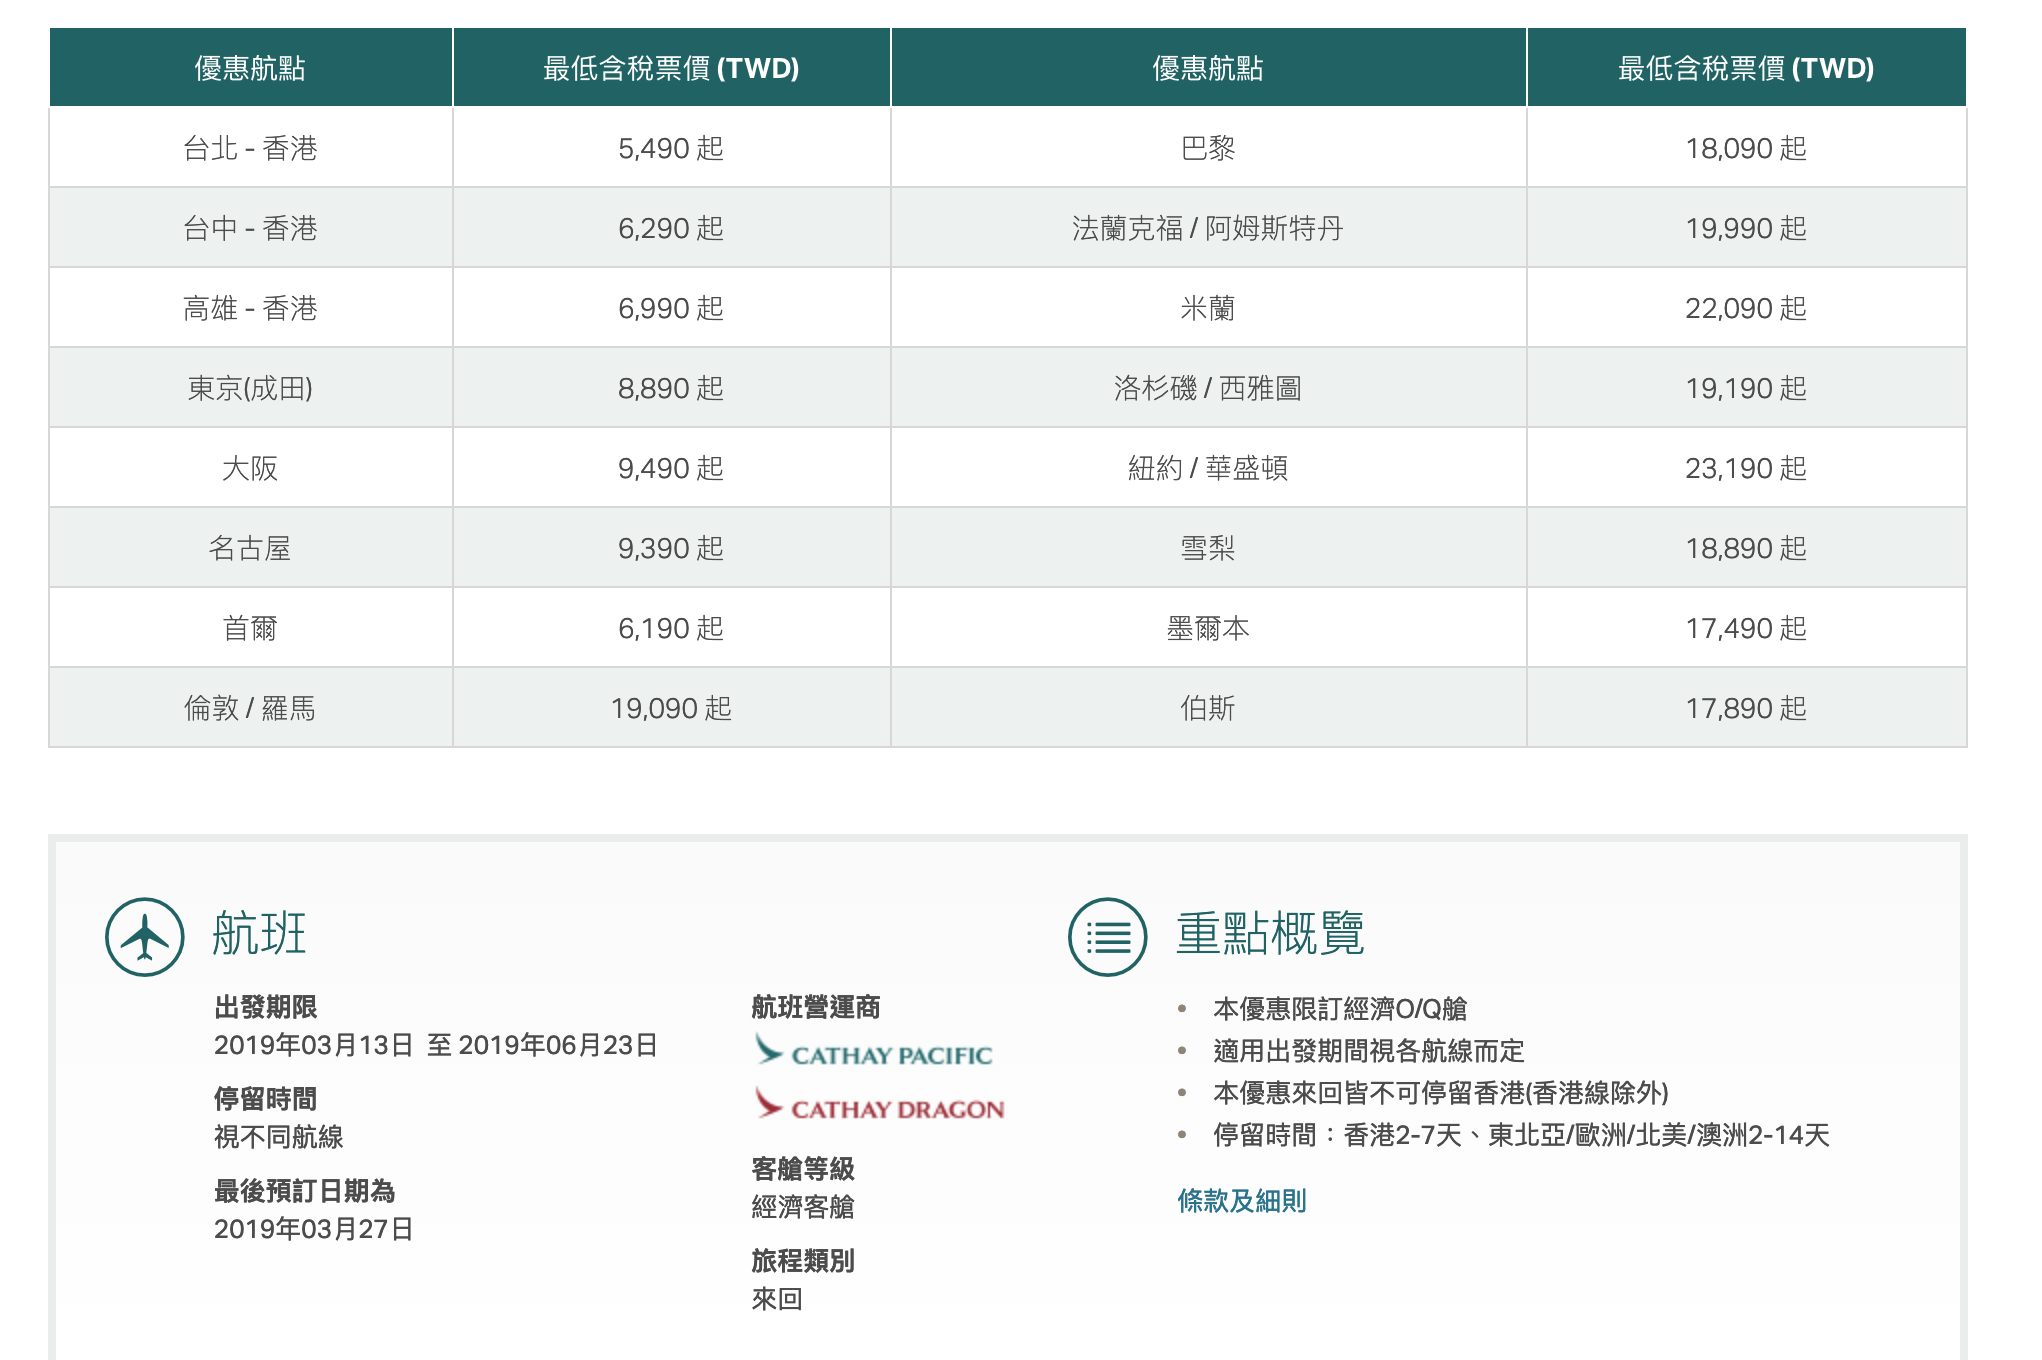This screenshot has height=1360, width=2042.
Task: Select the 東京(成田) destination cell
Action: (250, 388)
